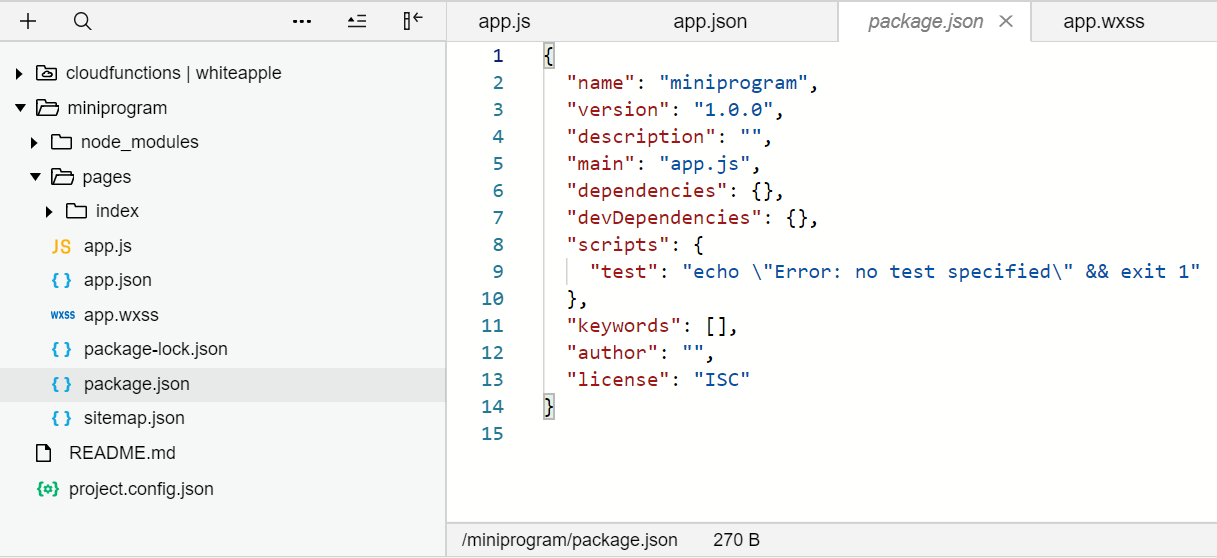Open app.js in the file tree

click(x=108, y=246)
